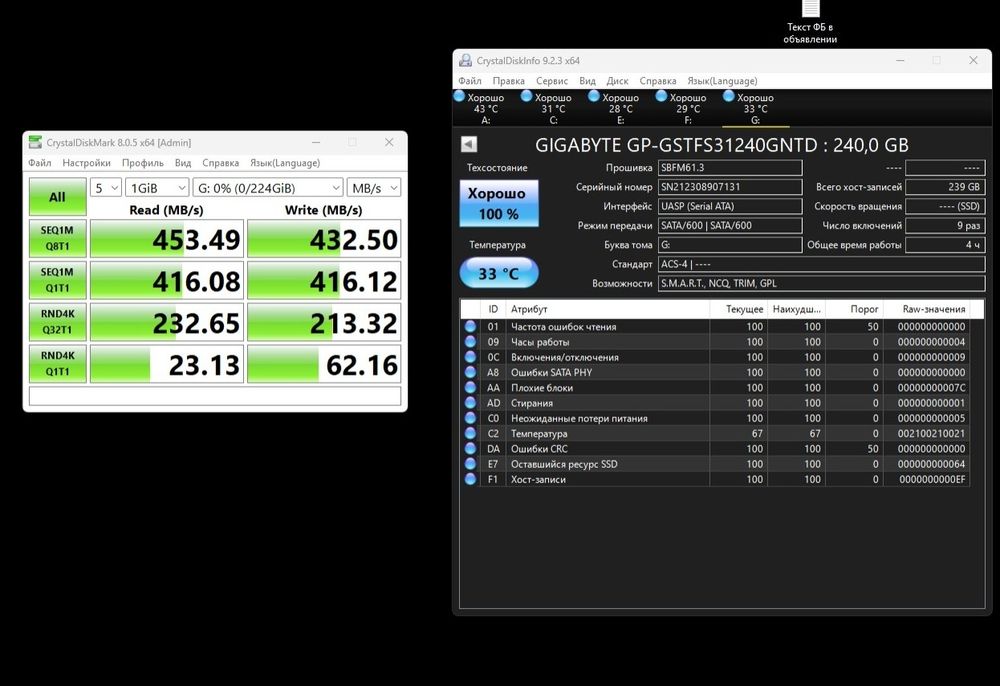Click the blue status dot for attribute C0
1000x686 pixels.
(471, 418)
